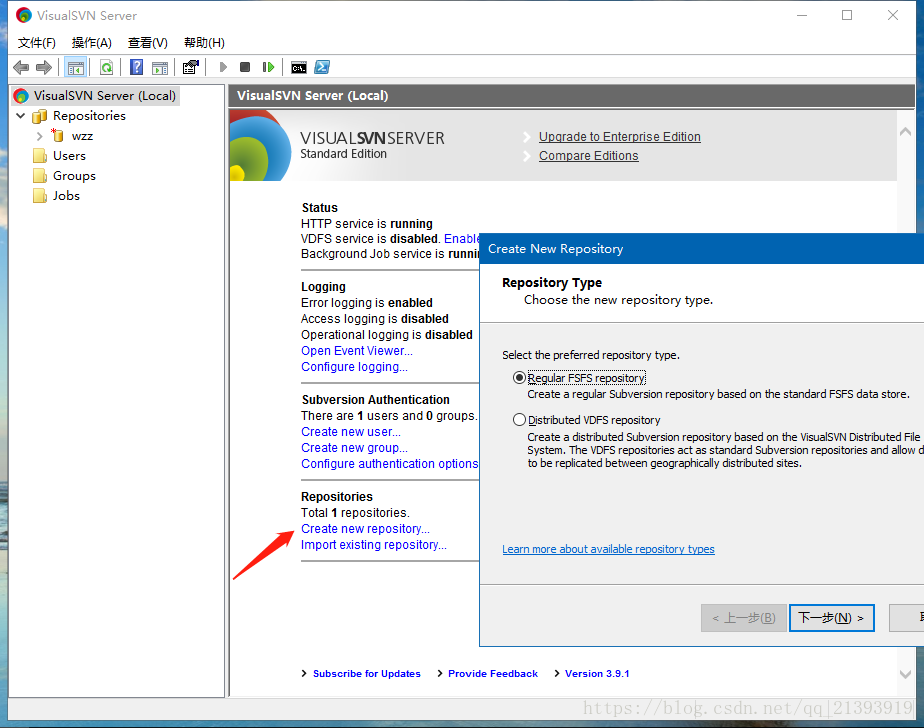Open the 帮助(H) menu

tap(204, 42)
